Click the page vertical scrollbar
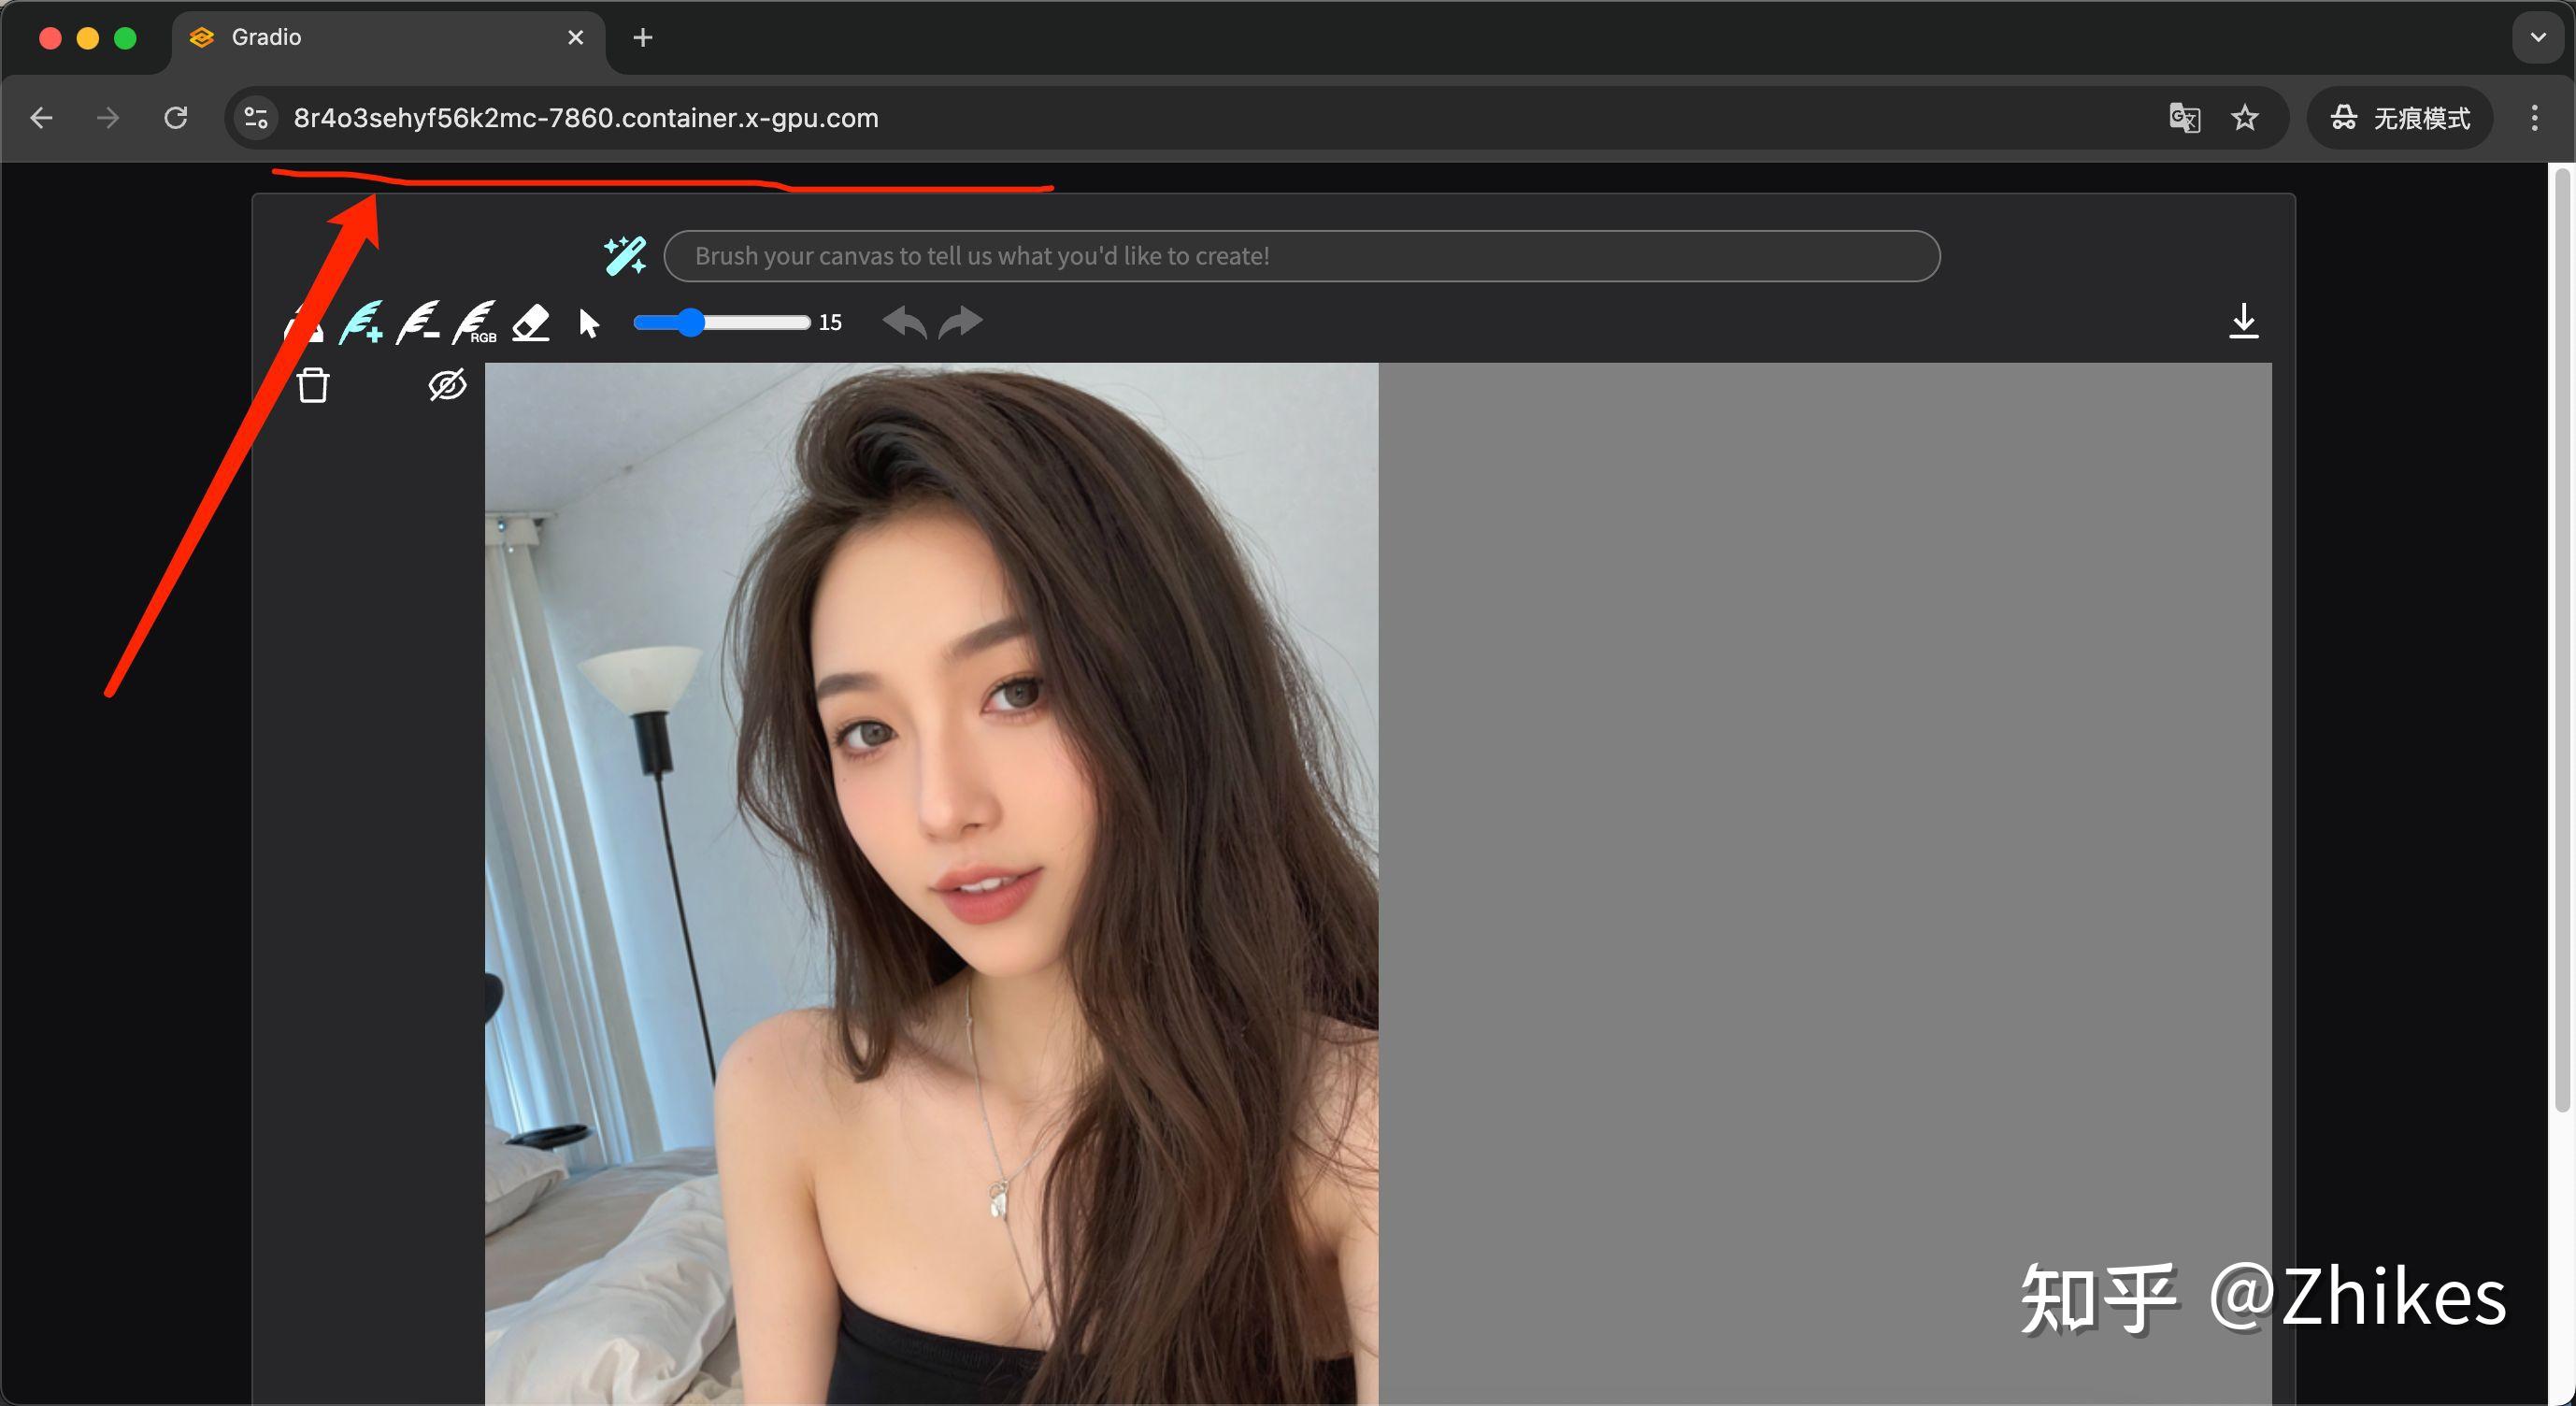 (2562, 640)
